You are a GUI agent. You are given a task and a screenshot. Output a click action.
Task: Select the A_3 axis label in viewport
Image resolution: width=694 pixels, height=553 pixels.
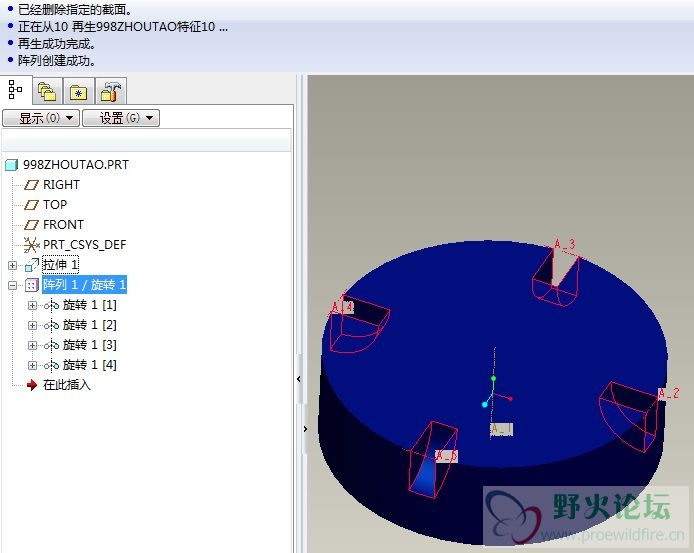565,244
